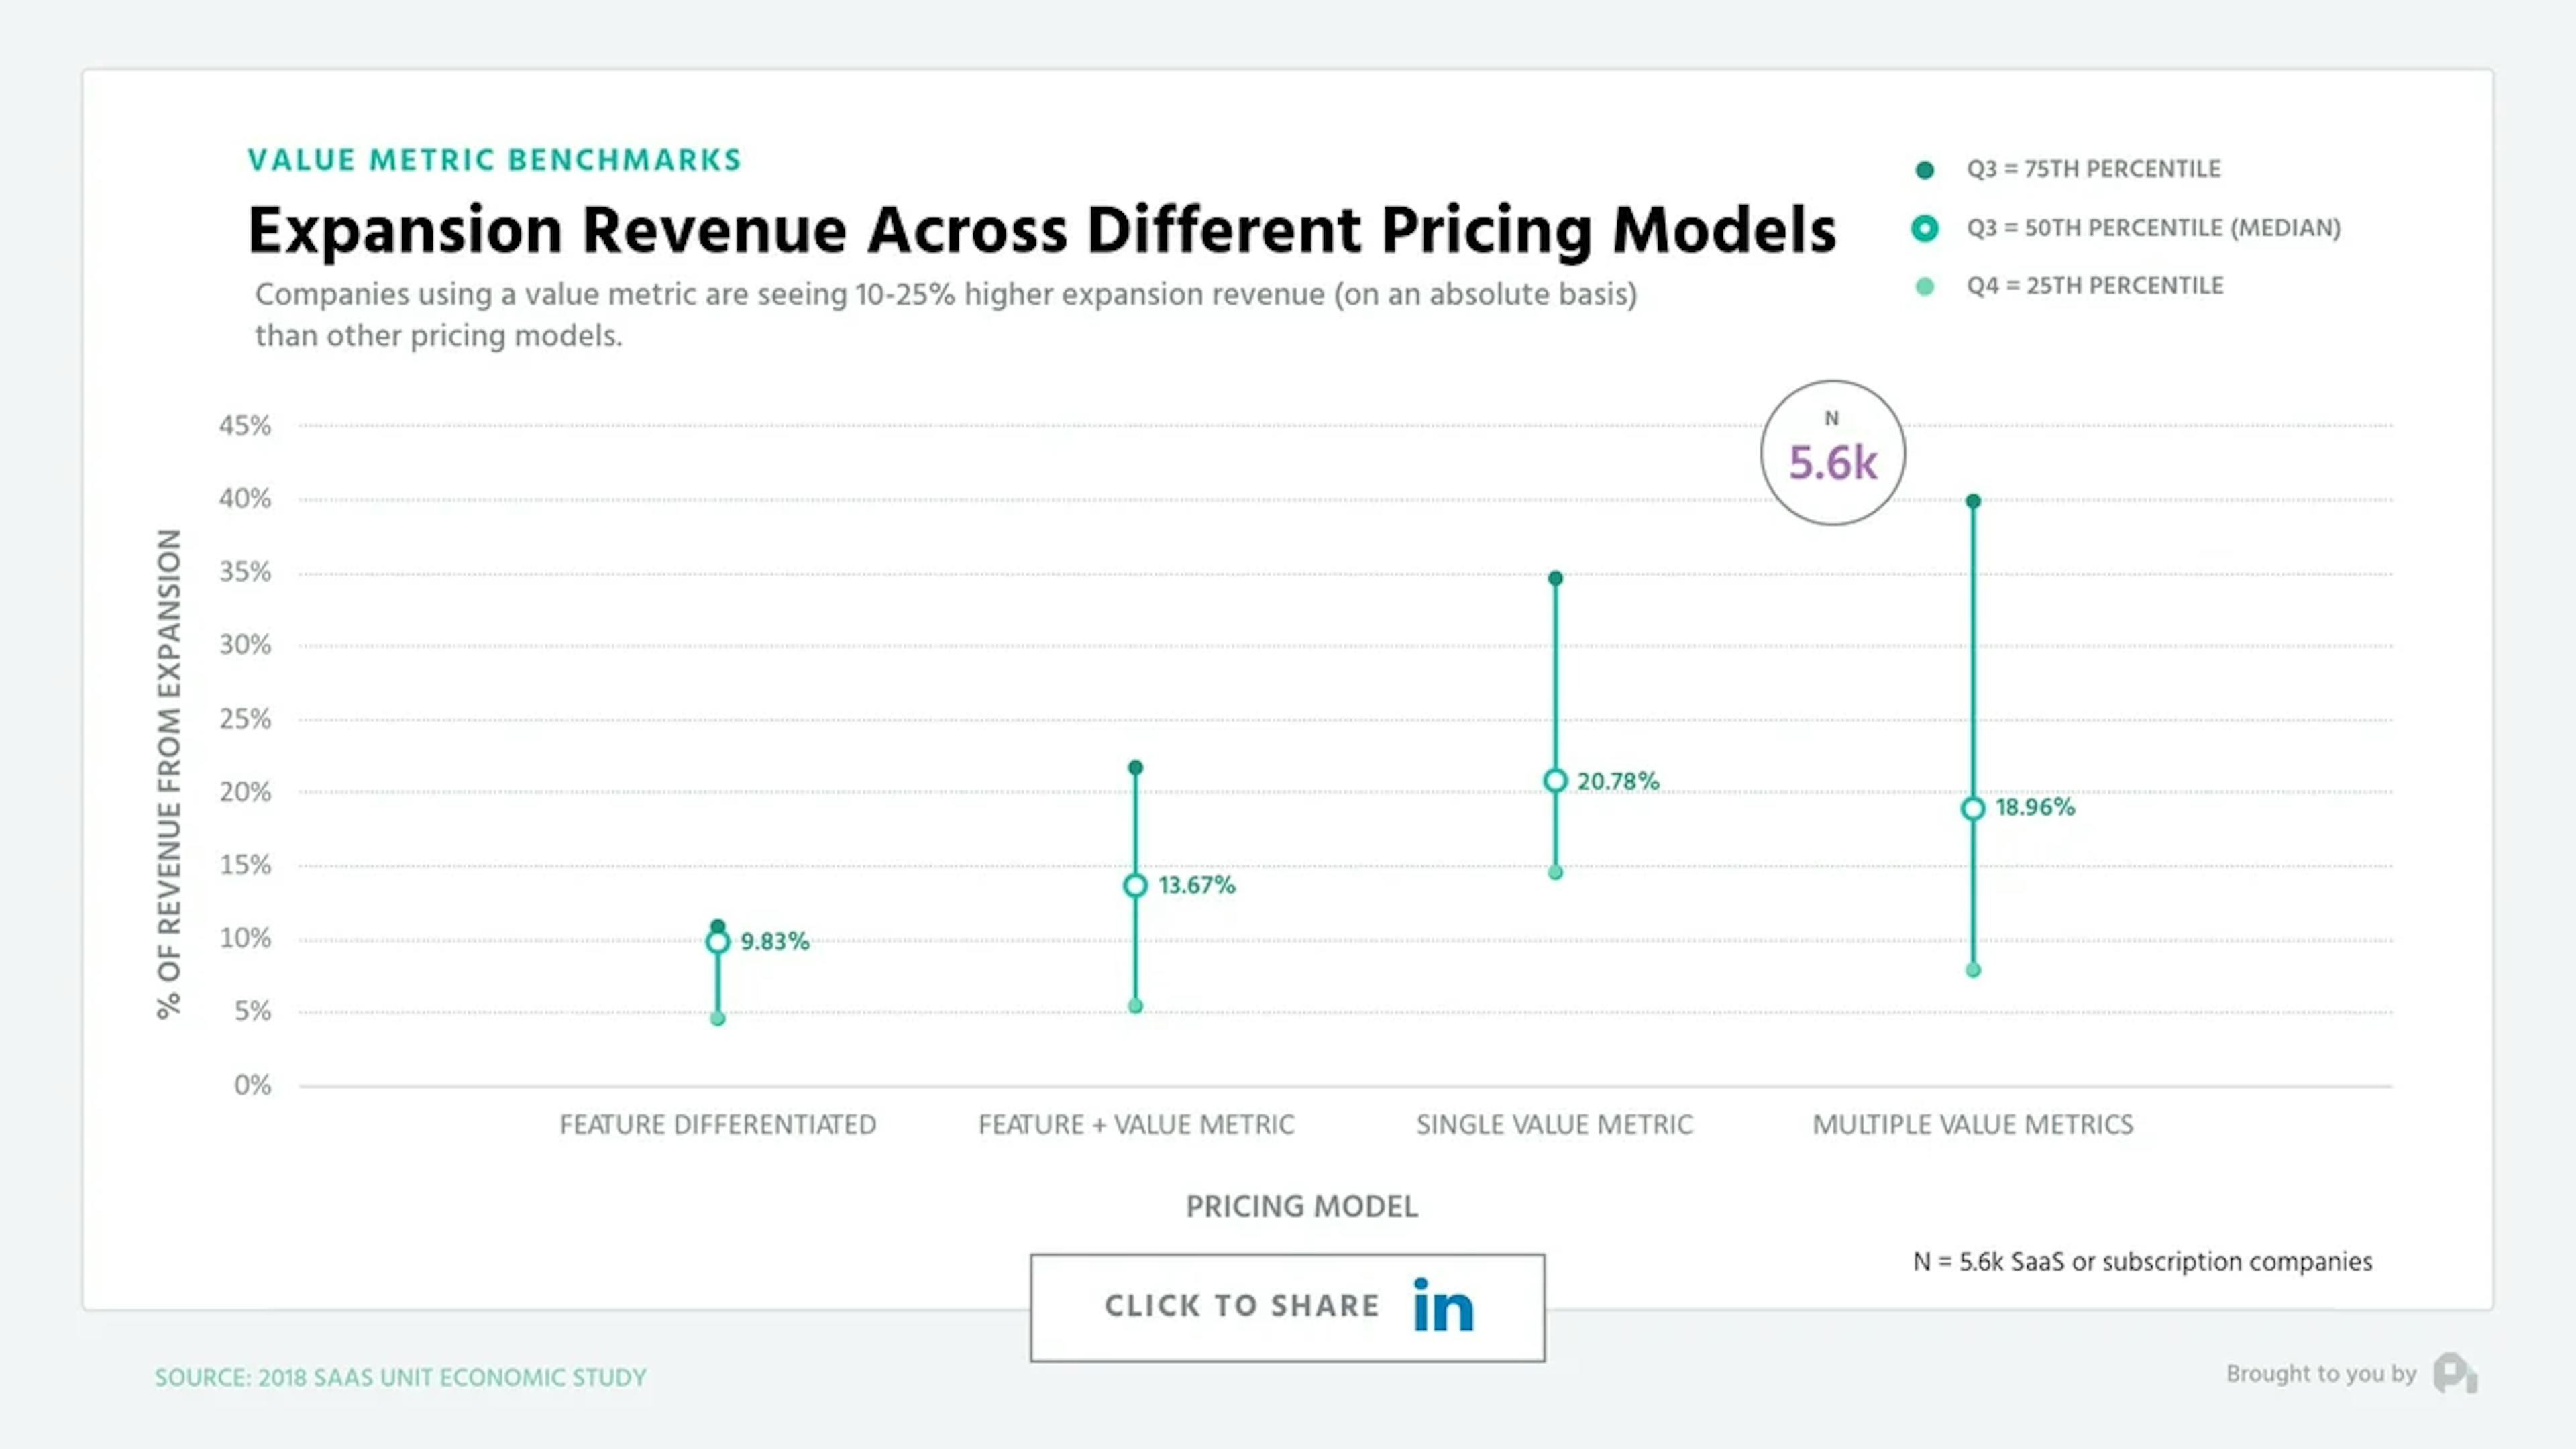Click the Feature + Value Metric label
Viewport: 2576px width, 1449px height.
(1136, 1125)
